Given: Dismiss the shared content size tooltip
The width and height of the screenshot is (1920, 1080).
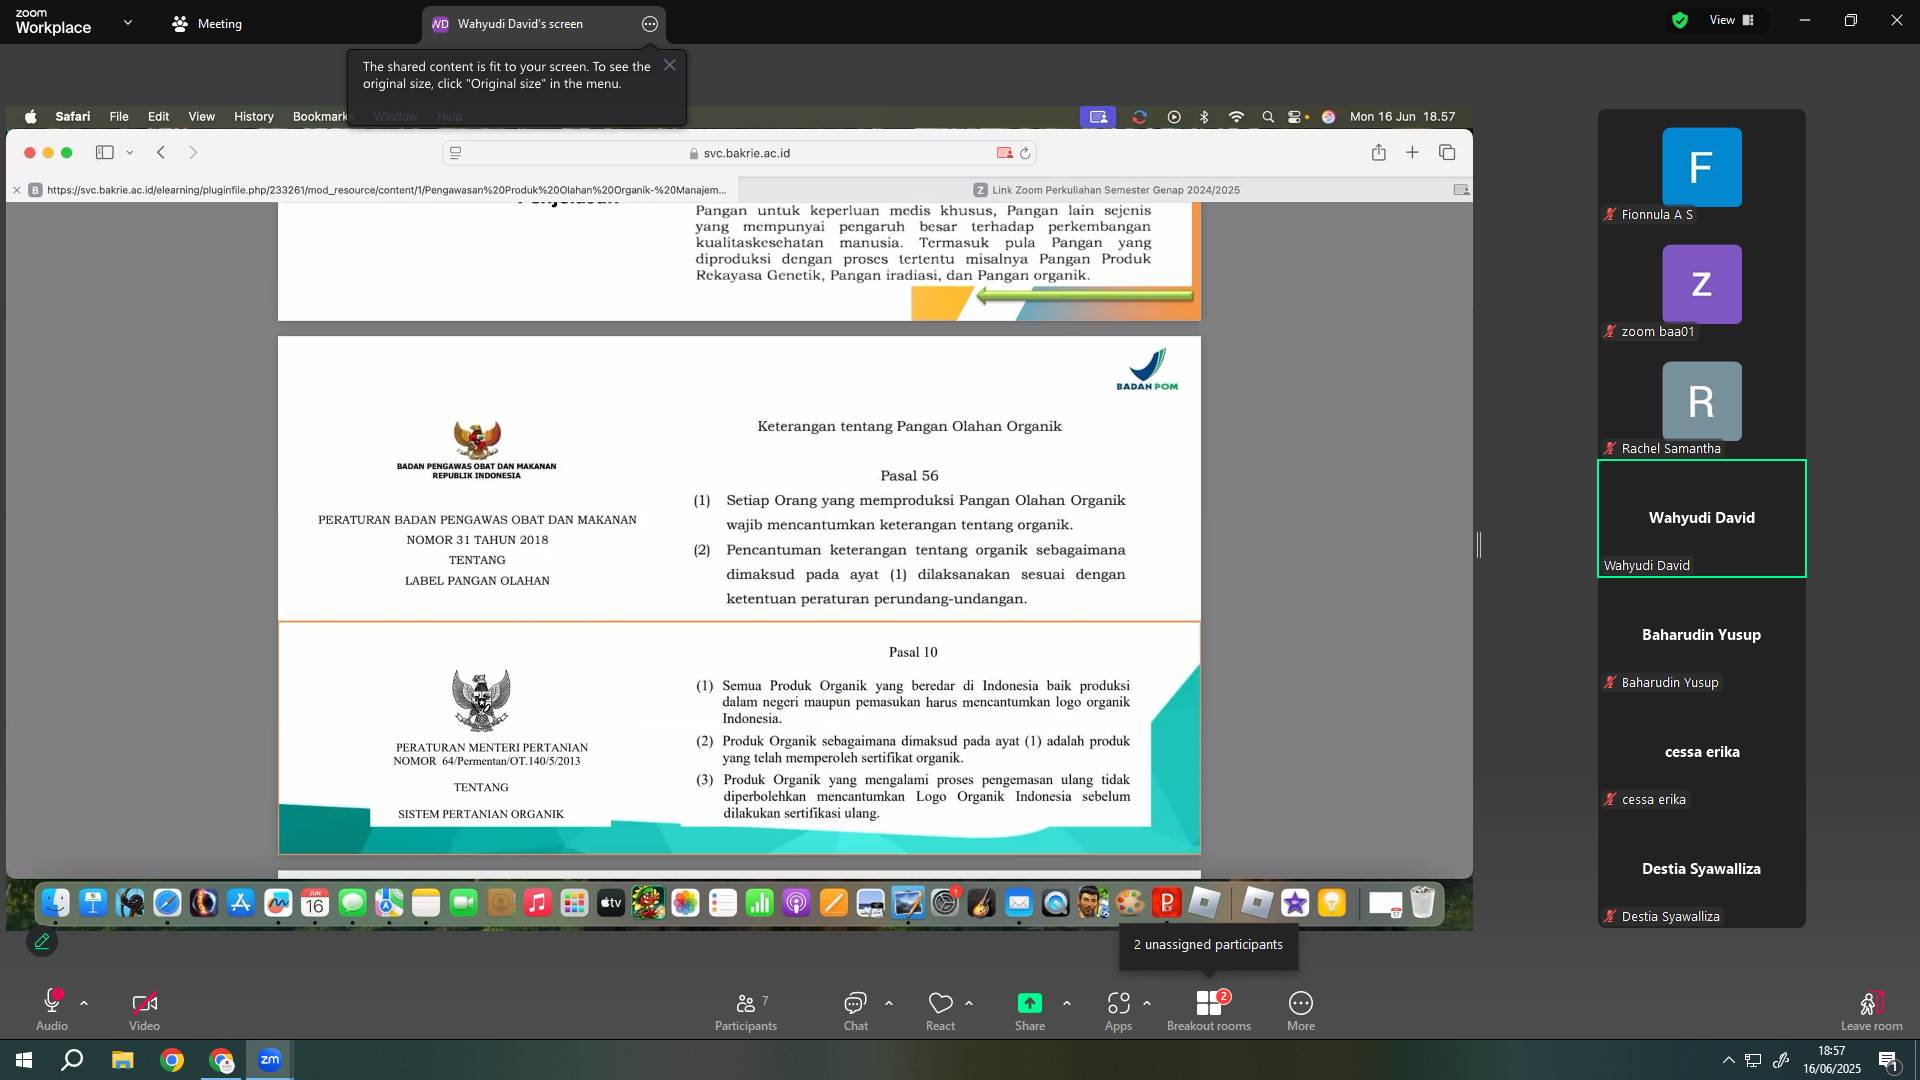Looking at the screenshot, I should 670,65.
